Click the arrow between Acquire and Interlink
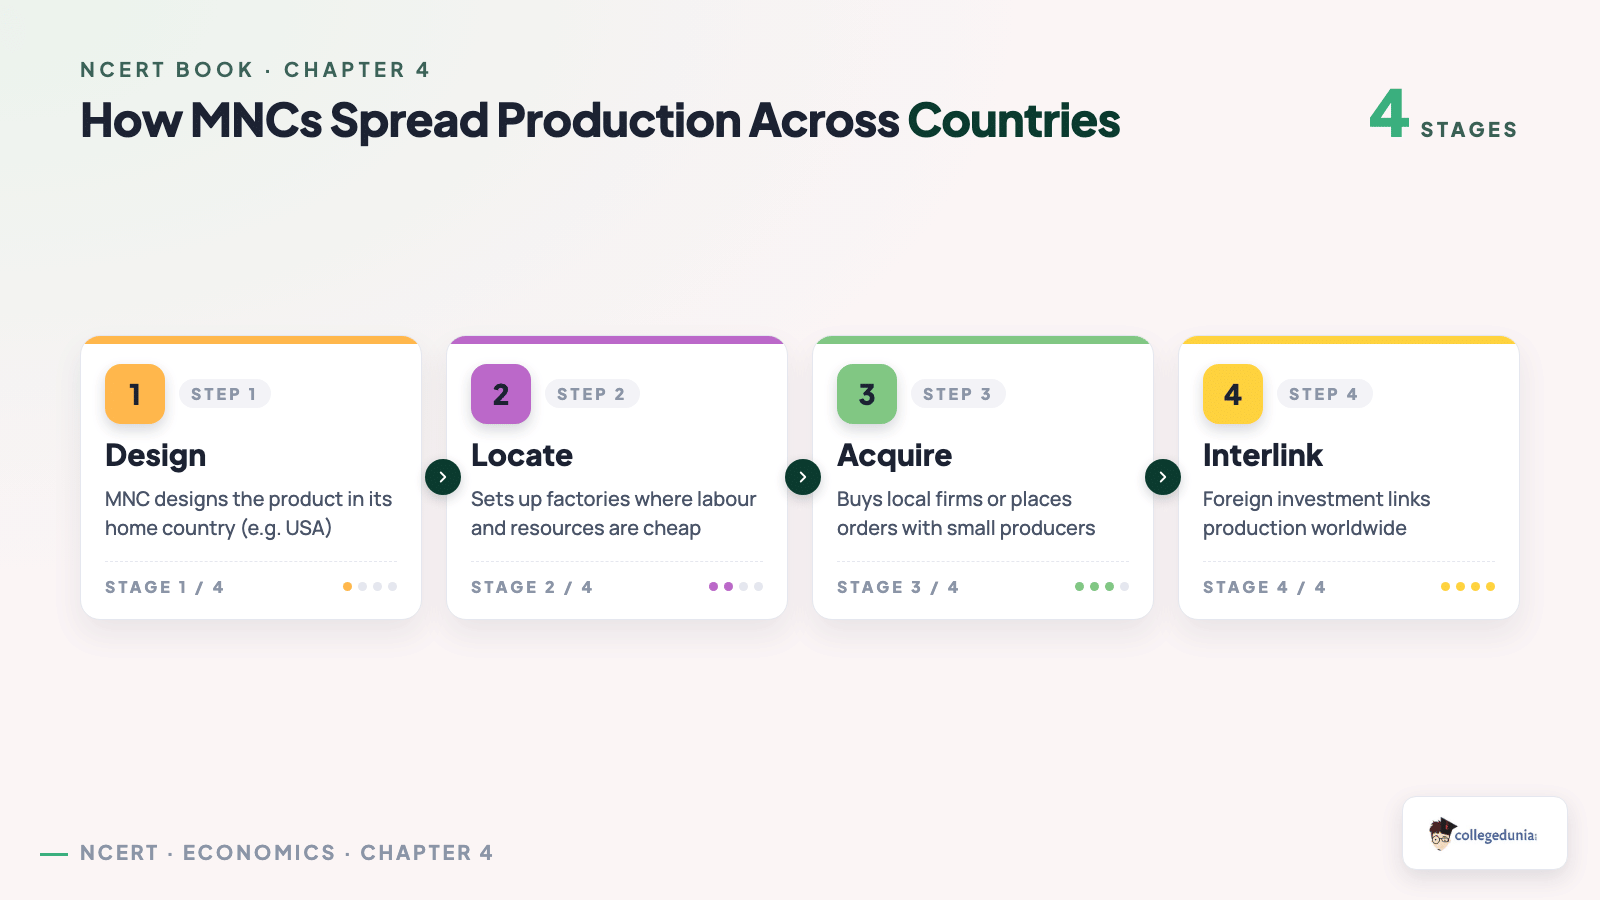The image size is (1600, 900). (x=1163, y=477)
